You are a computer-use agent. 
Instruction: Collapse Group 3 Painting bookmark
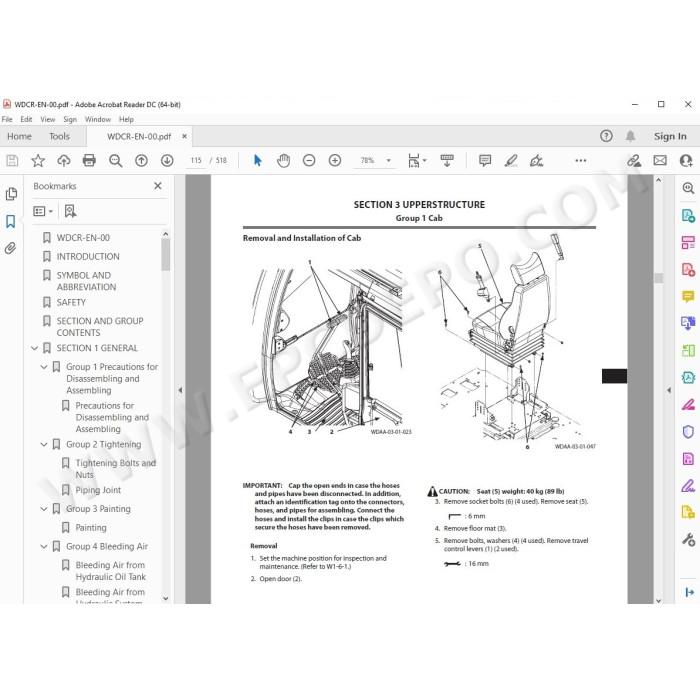click(x=44, y=509)
